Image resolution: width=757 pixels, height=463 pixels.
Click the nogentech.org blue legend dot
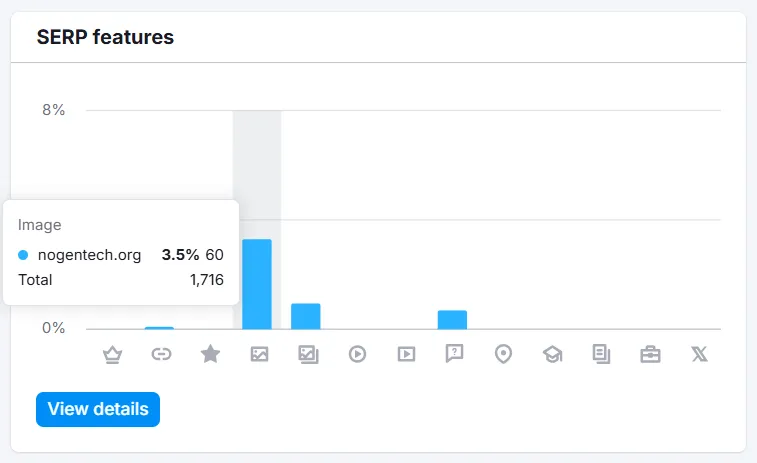click(x=23, y=255)
